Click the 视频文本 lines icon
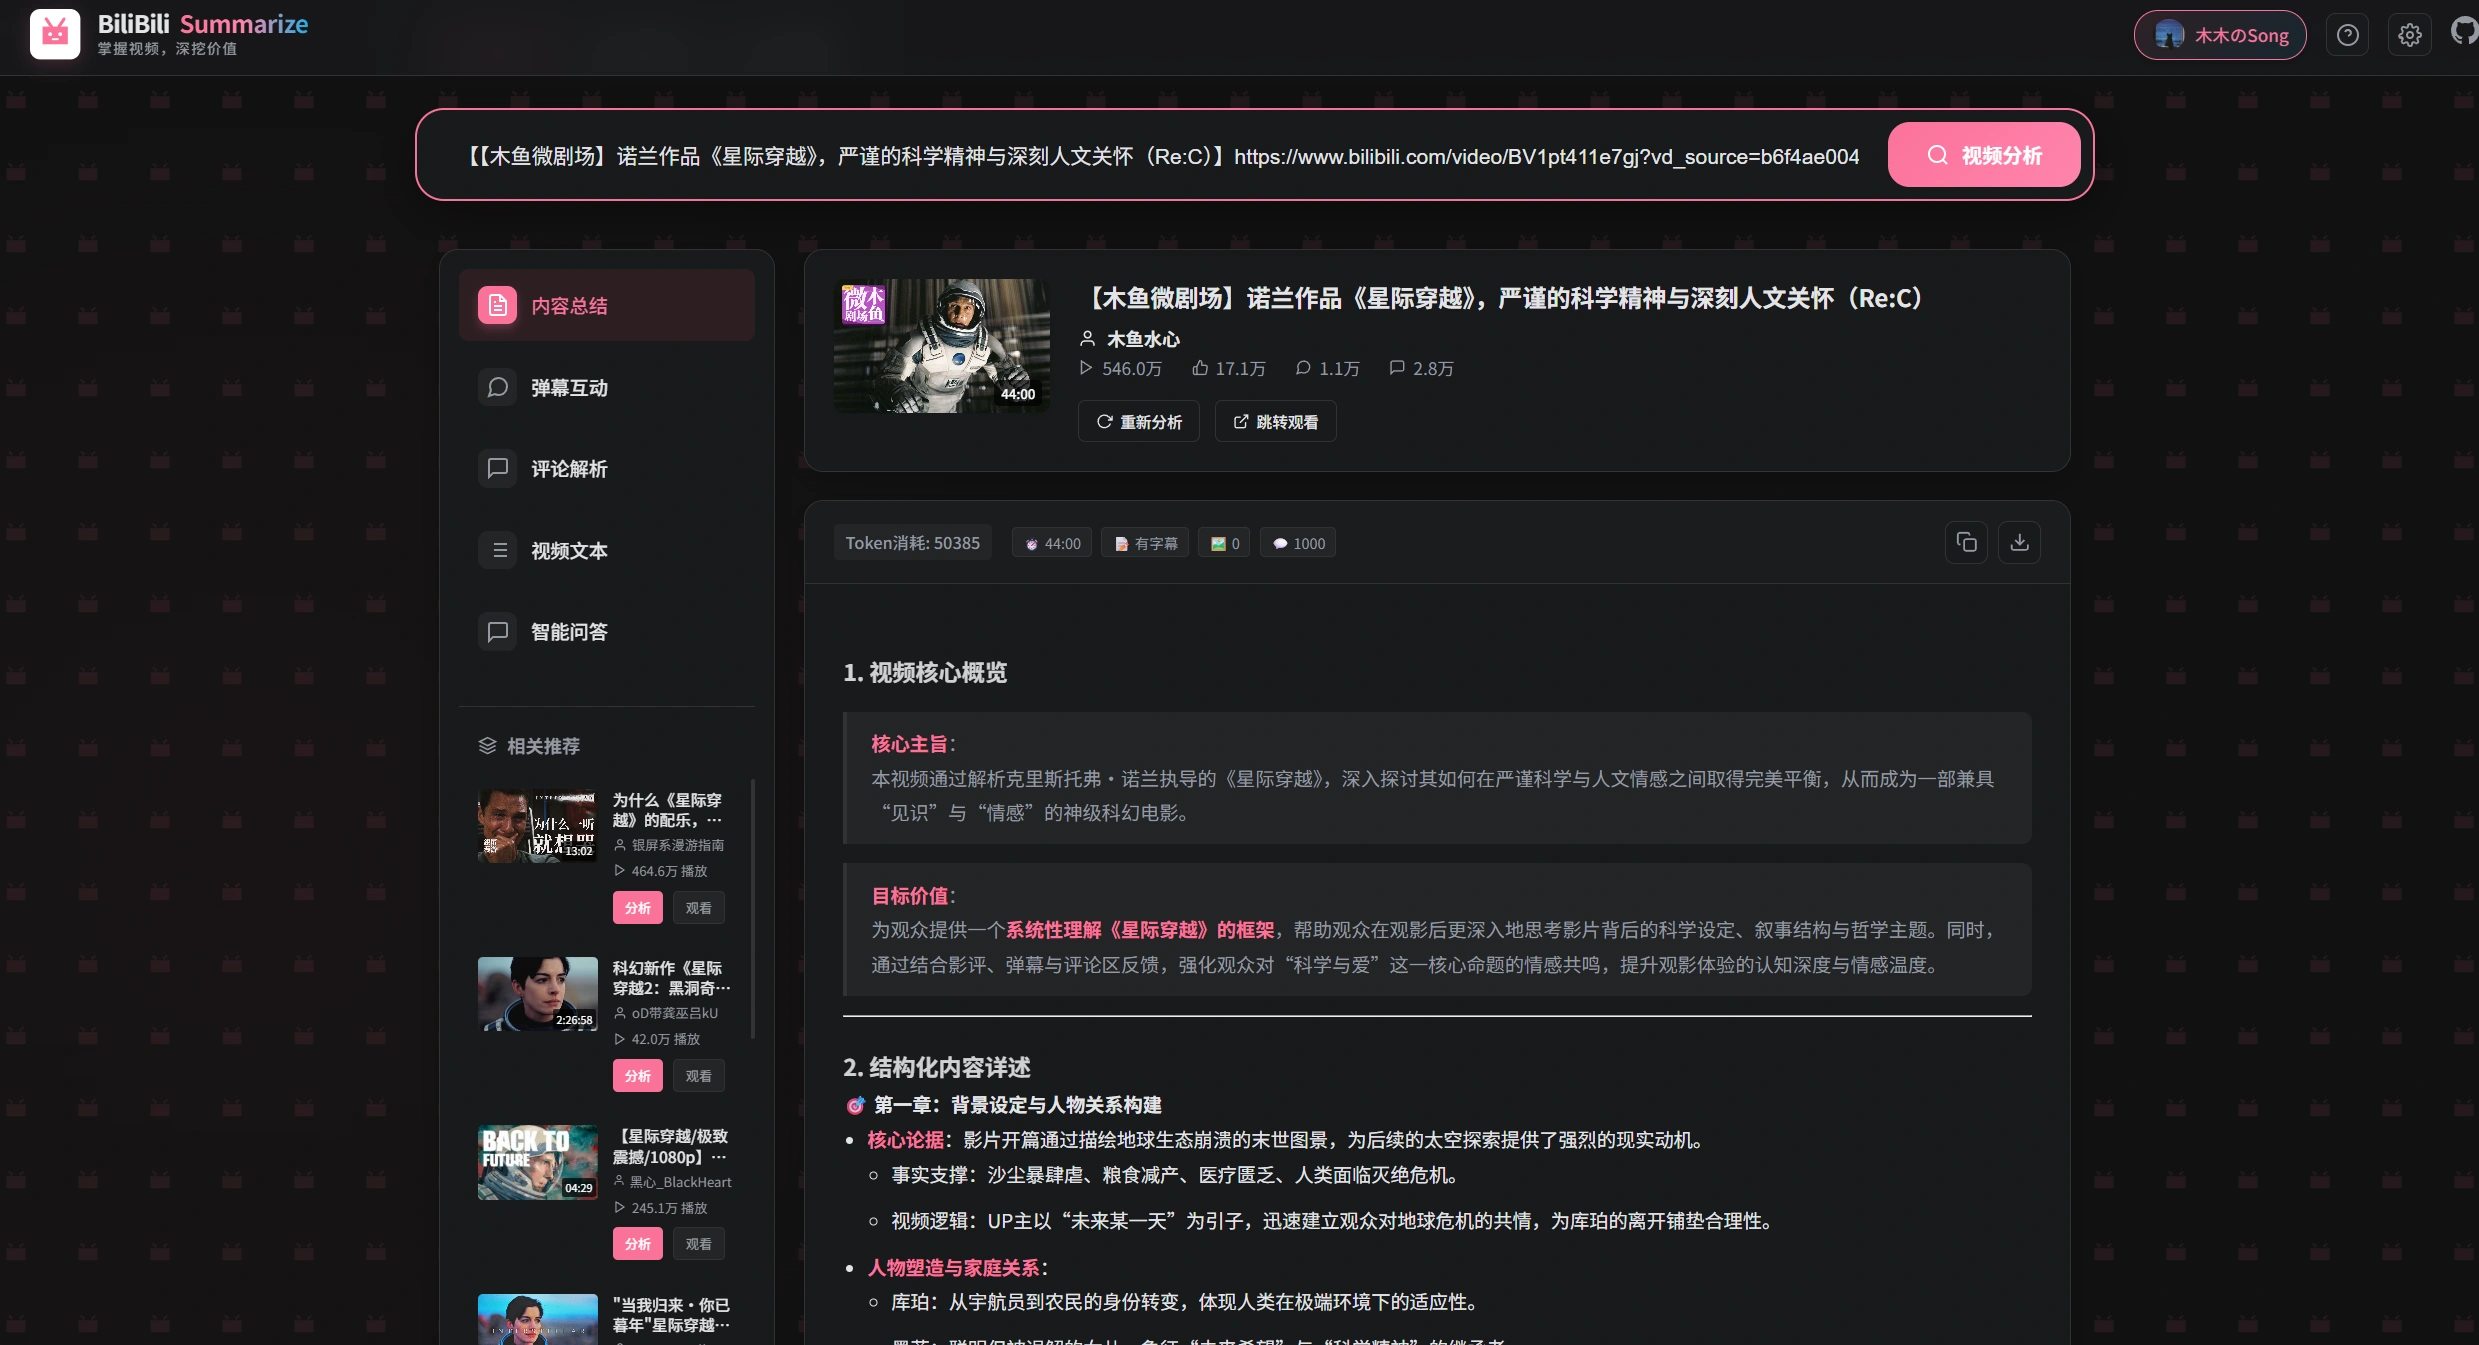 498,550
